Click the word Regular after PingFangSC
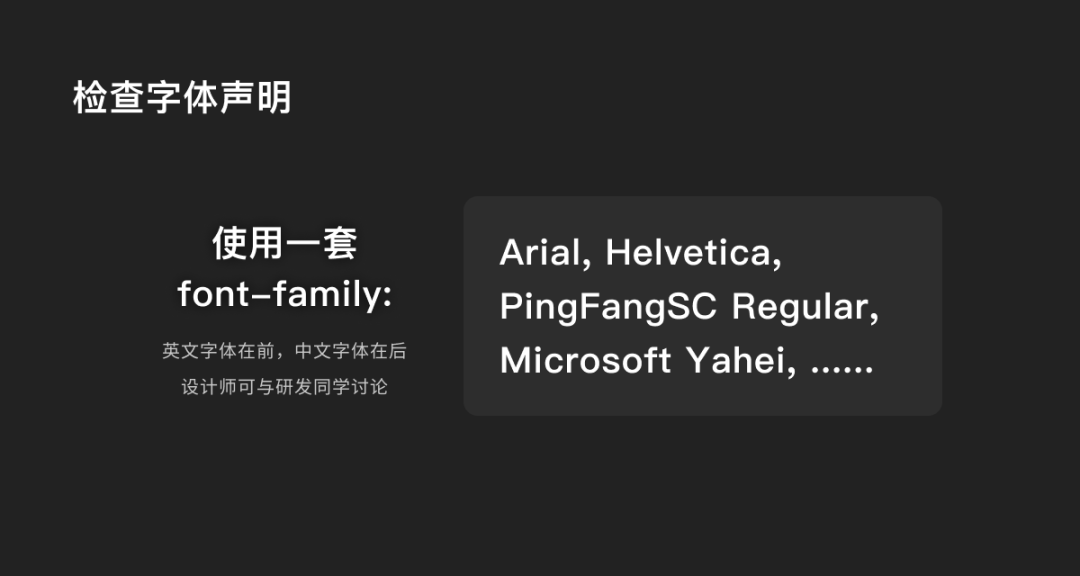 (x=800, y=308)
